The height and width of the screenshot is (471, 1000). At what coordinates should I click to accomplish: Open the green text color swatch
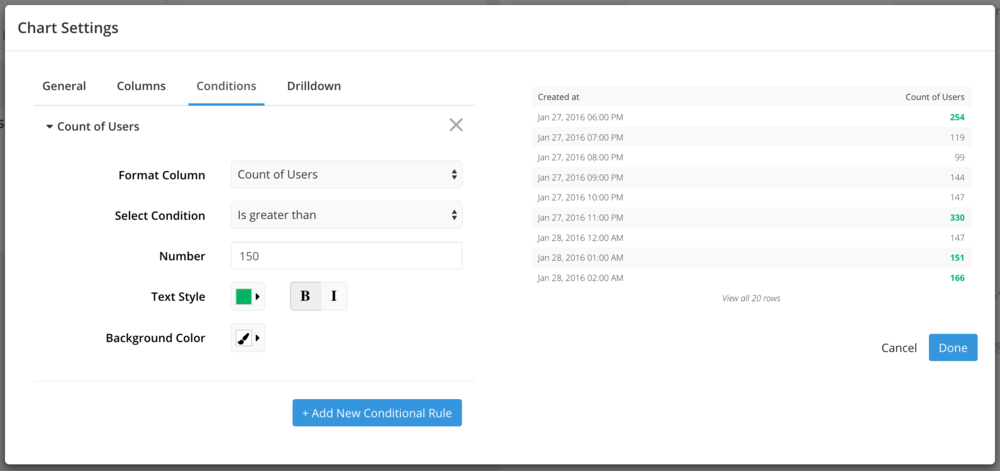244,297
